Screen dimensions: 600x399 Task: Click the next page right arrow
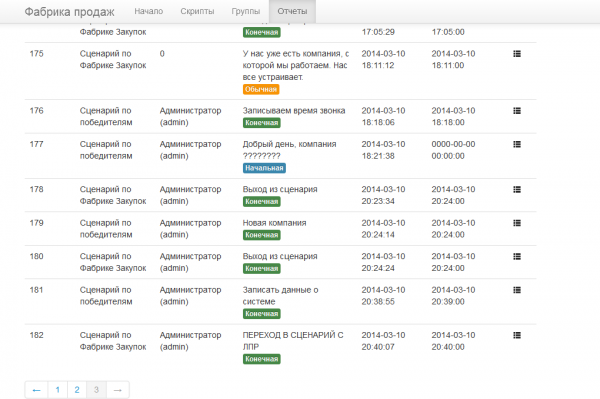[118, 390]
